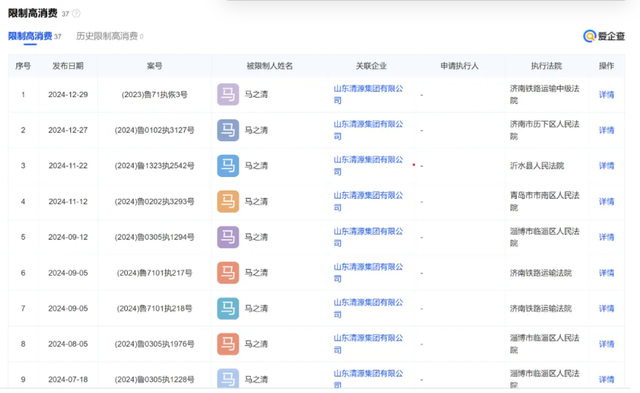Image resolution: width=640 pixels, height=393 pixels.
Task: Open 详情 for case (2024)鲁1323执2542号
Action: (606, 166)
